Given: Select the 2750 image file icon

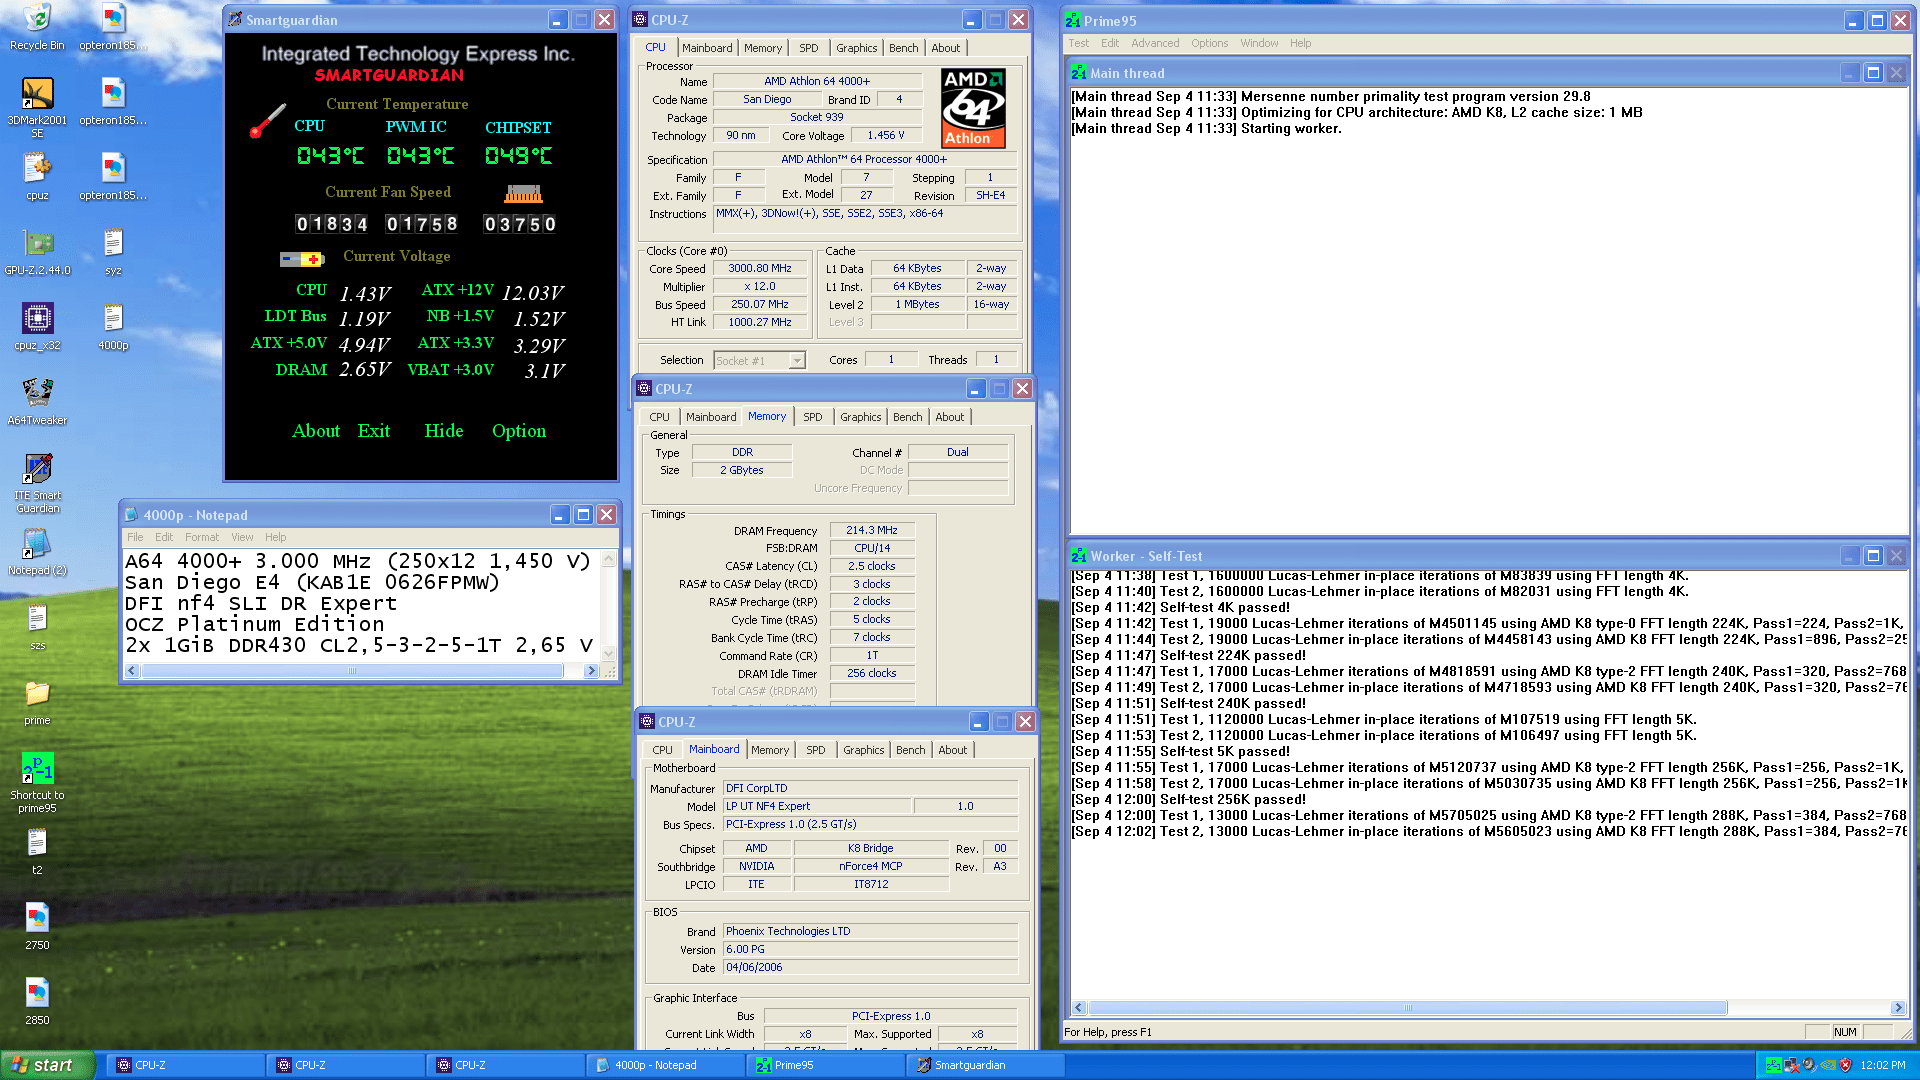Looking at the screenshot, I should point(37,926).
